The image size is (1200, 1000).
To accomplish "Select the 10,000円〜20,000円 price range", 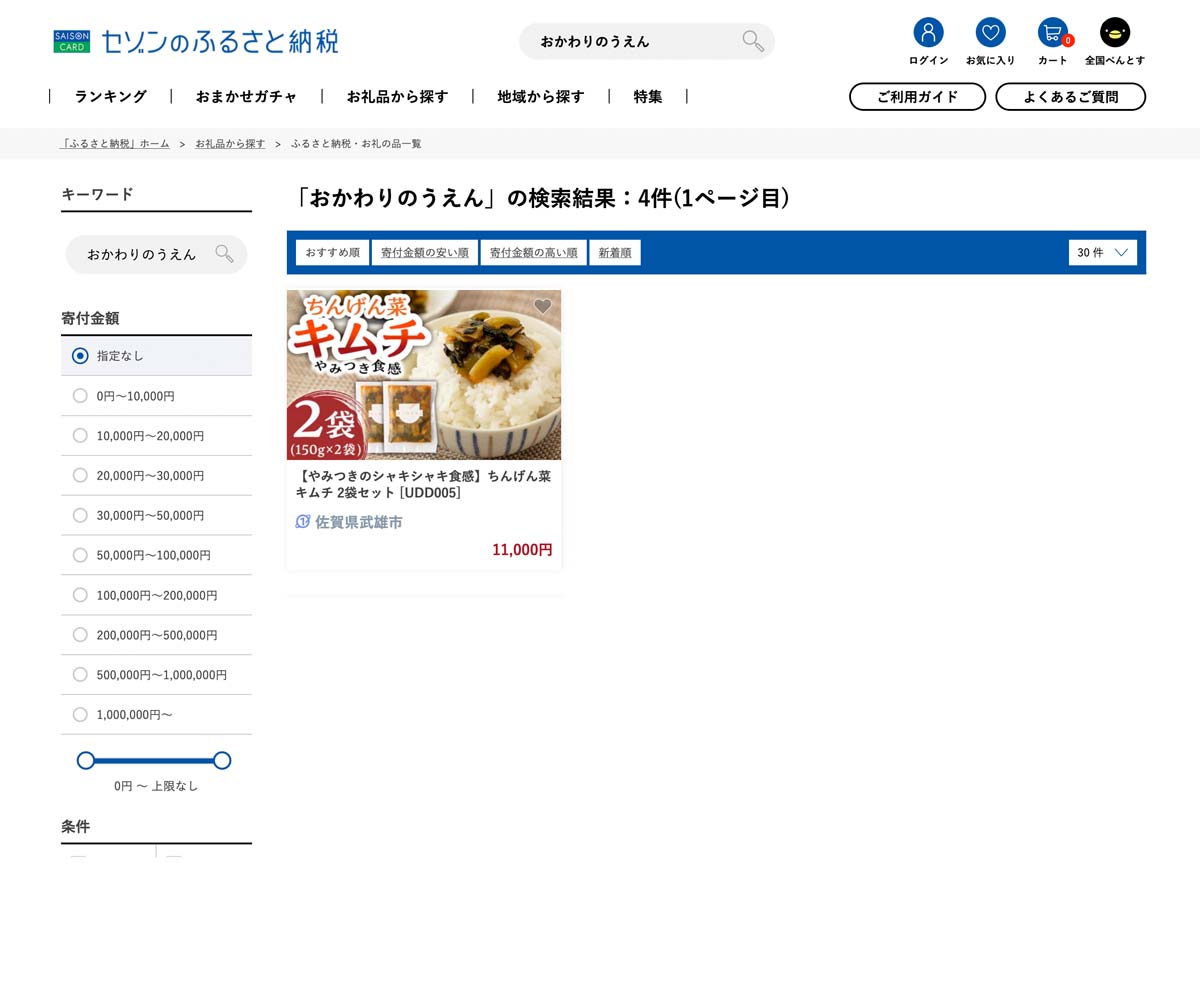I will click(x=80, y=435).
